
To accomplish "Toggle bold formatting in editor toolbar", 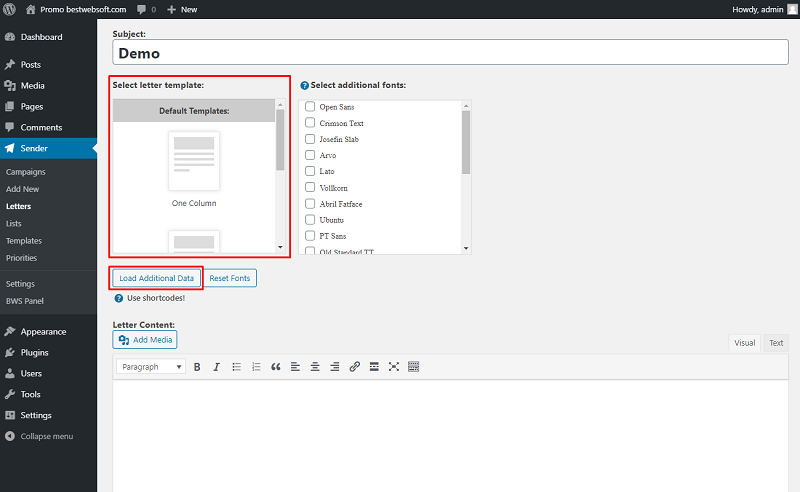I will tap(197, 366).
